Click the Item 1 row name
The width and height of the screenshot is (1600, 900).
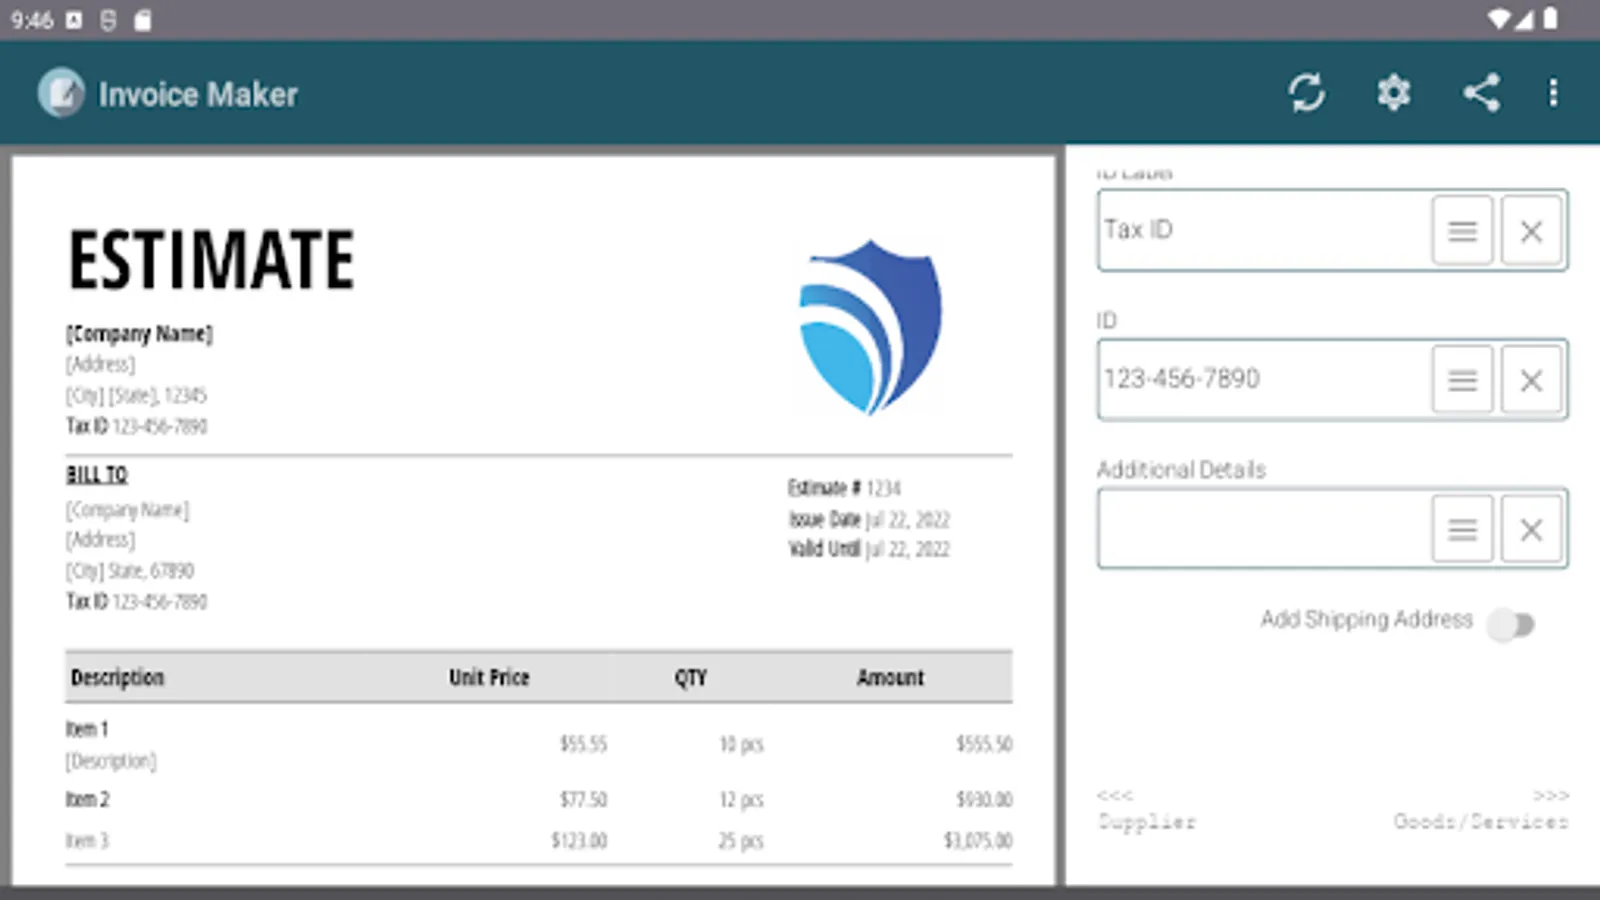[87, 729]
